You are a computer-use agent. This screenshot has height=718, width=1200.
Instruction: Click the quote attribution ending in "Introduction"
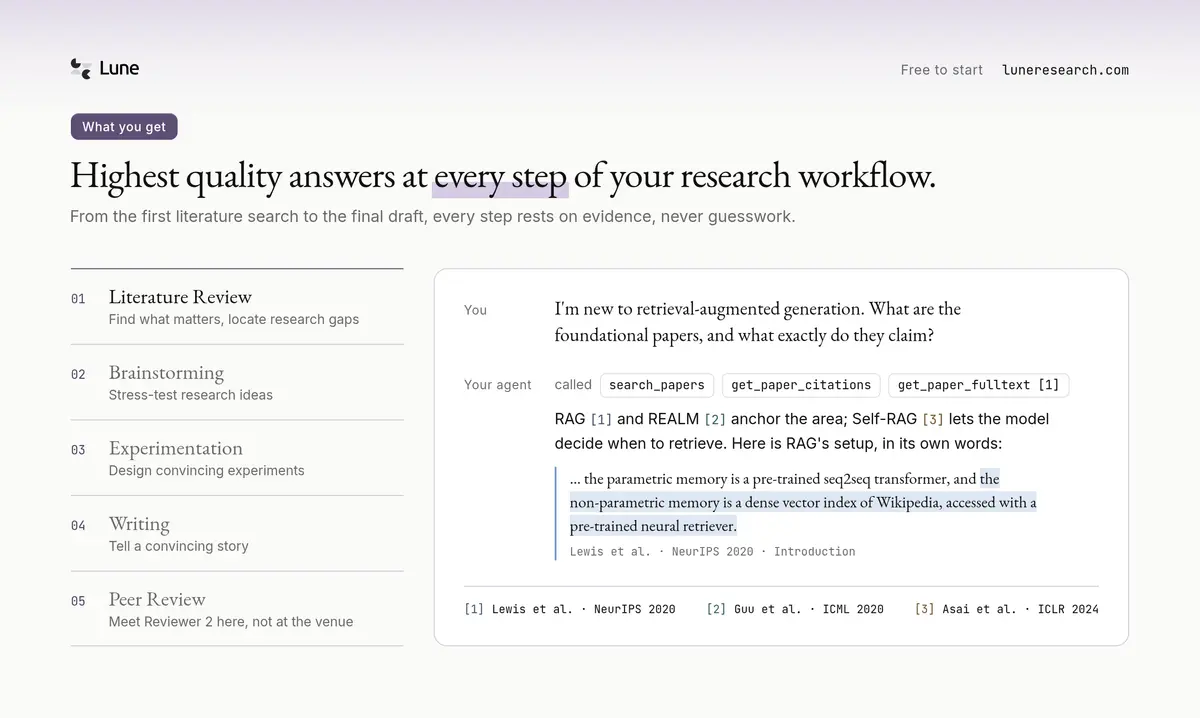point(712,551)
